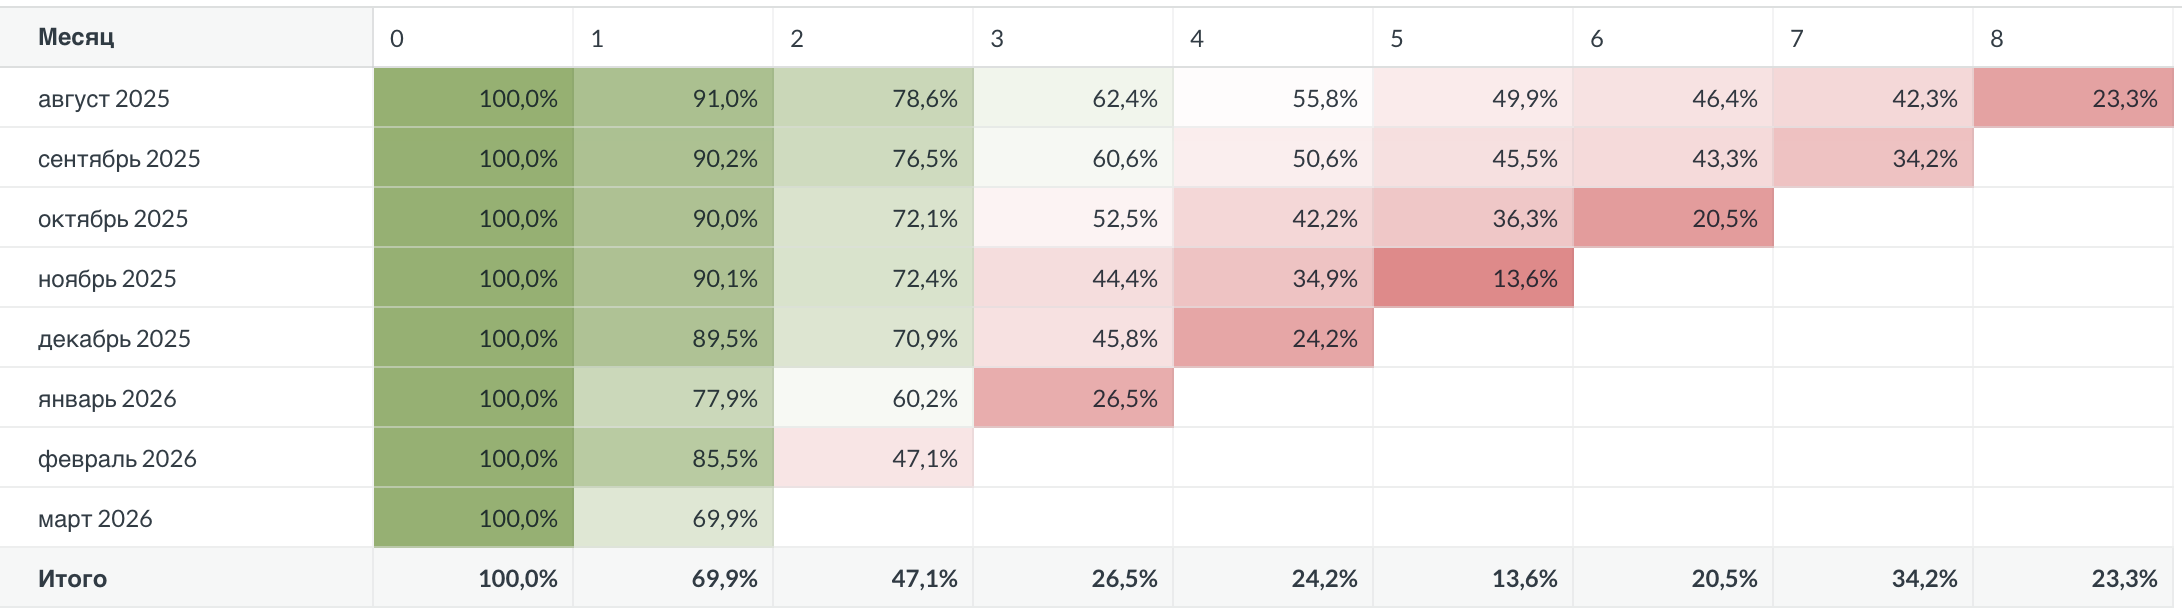Click the 91,0% green cell
Image resolution: width=2182 pixels, height=616 pixels.
pos(673,98)
